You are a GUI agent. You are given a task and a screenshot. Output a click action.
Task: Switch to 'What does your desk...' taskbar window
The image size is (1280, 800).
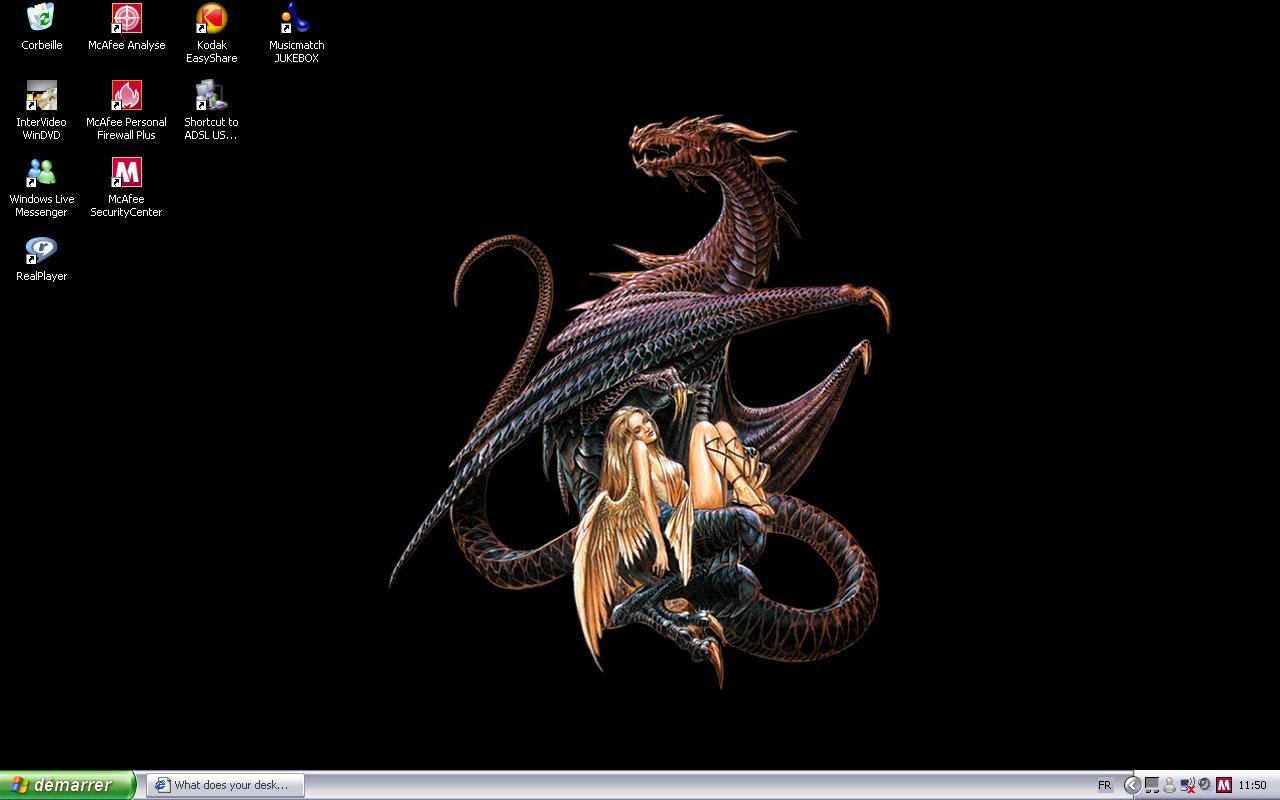pyautogui.click(x=225, y=785)
